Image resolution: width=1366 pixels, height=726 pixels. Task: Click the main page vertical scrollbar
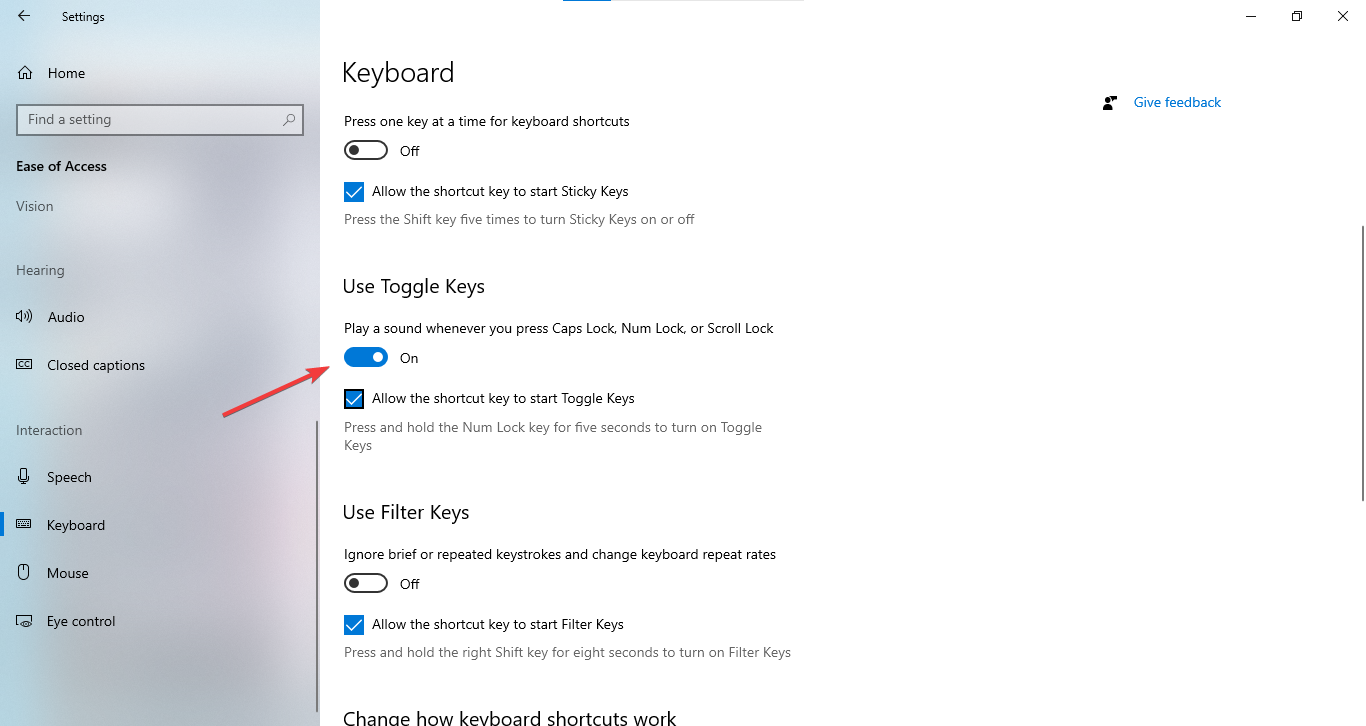(1362, 362)
